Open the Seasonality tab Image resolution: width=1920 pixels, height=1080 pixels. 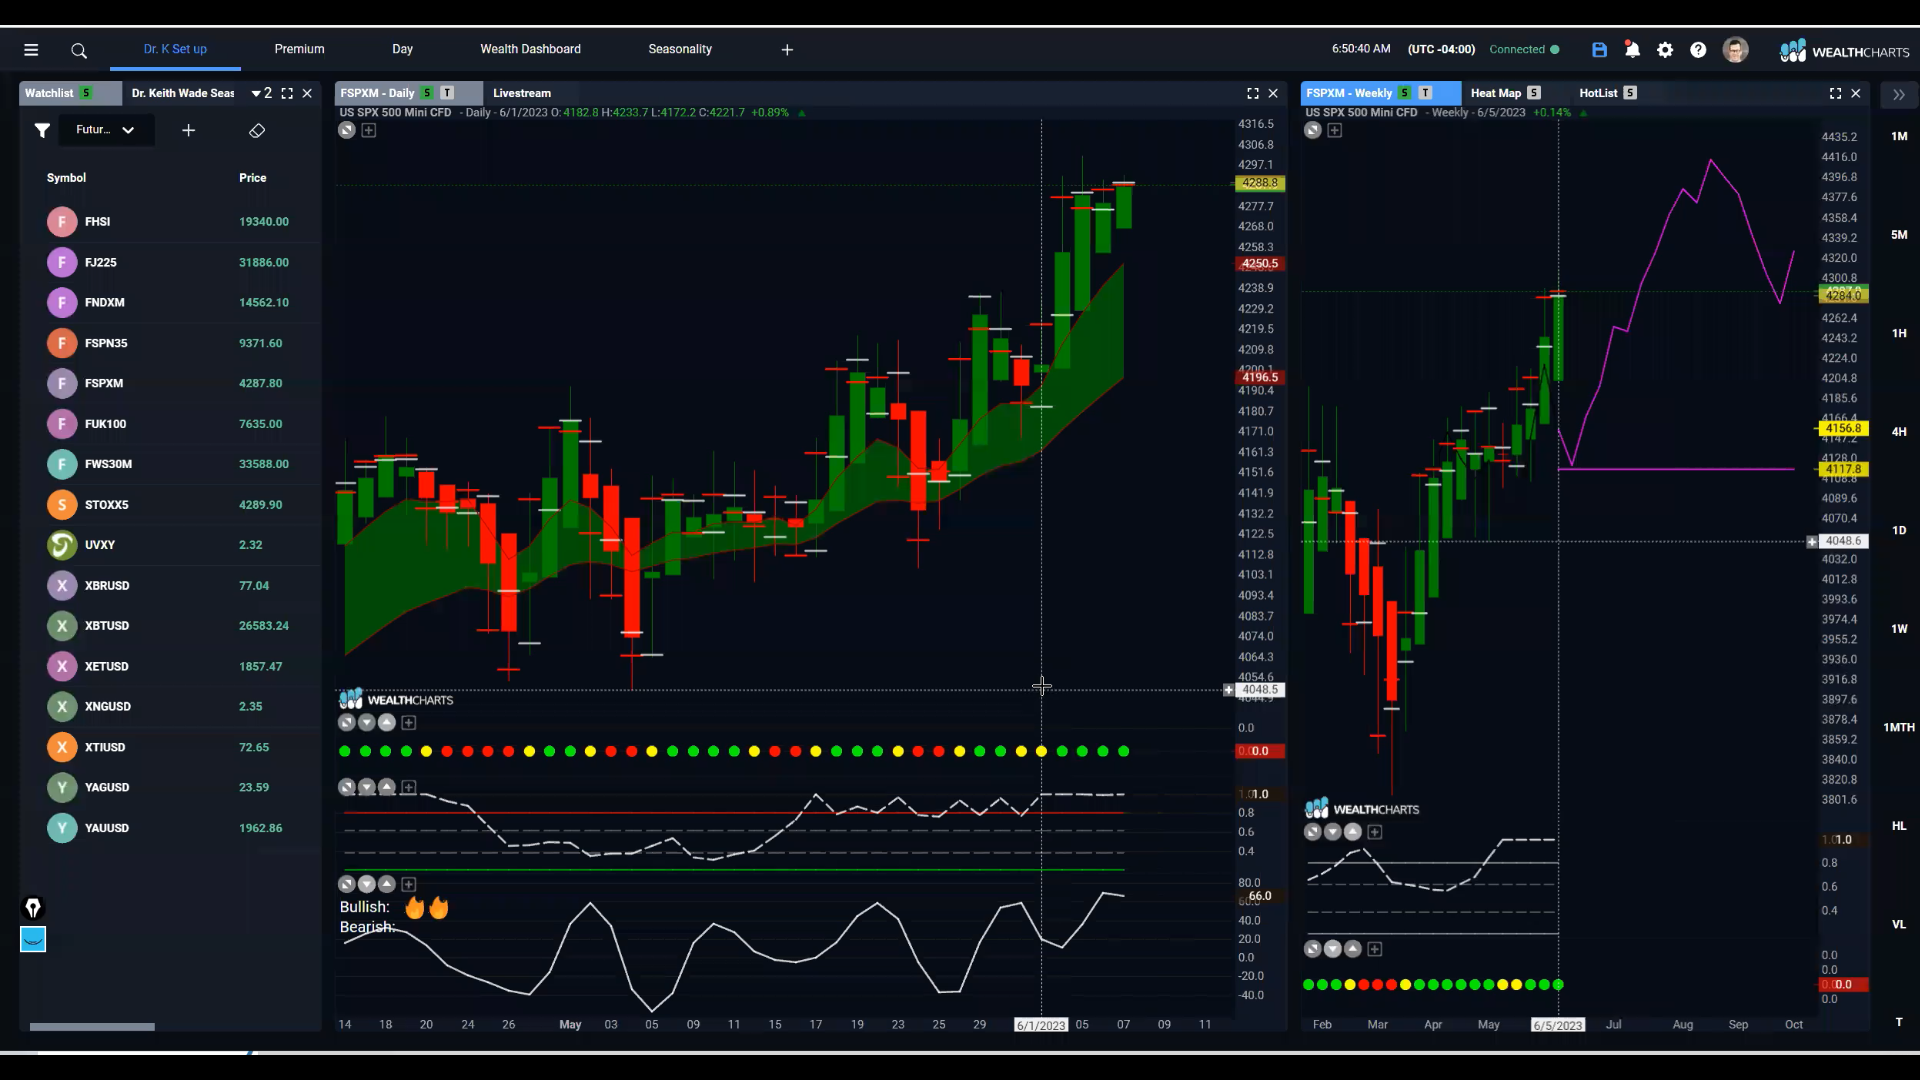tap(680, 49)
